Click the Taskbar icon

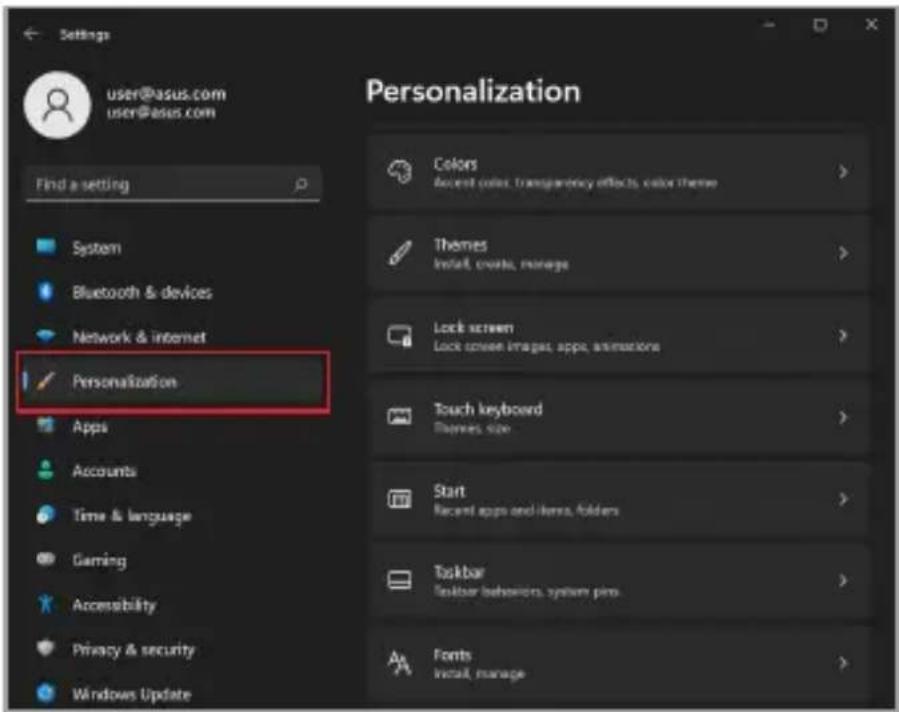[x=400, y=581]
